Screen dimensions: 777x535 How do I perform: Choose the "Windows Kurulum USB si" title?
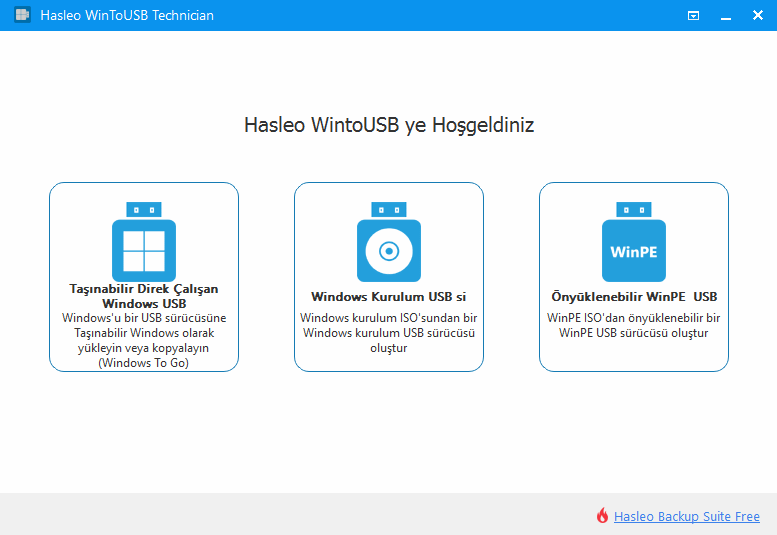pyautogui.click(x=388, y=297)
